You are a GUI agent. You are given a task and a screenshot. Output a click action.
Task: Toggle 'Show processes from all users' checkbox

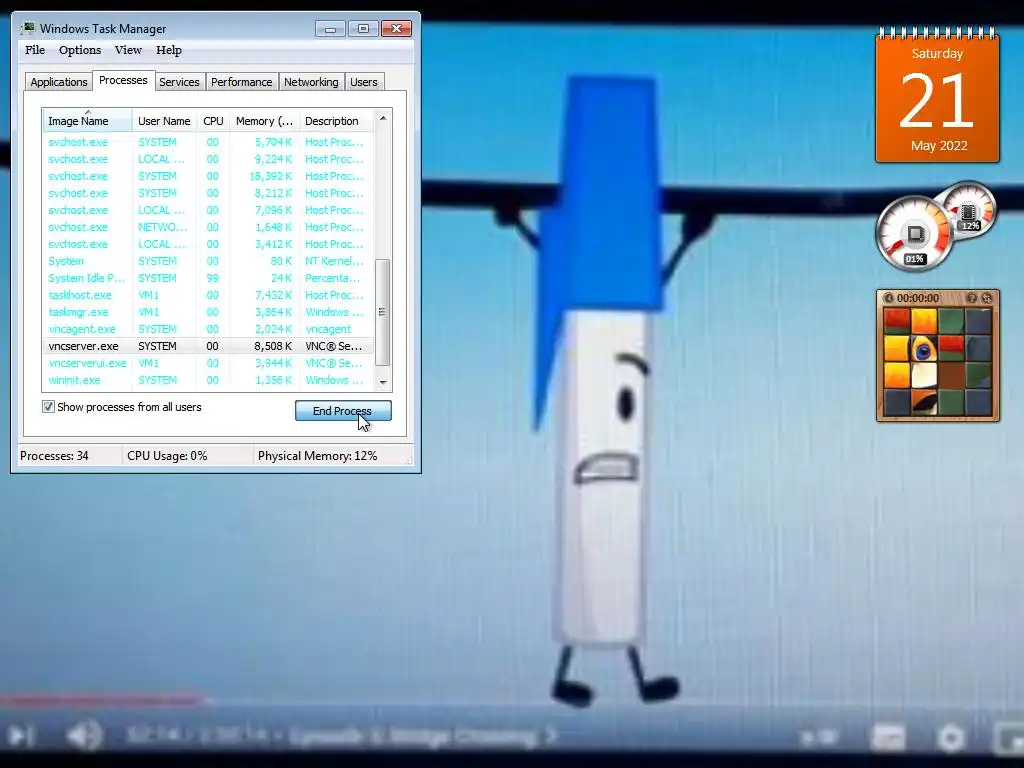[48, 407]
